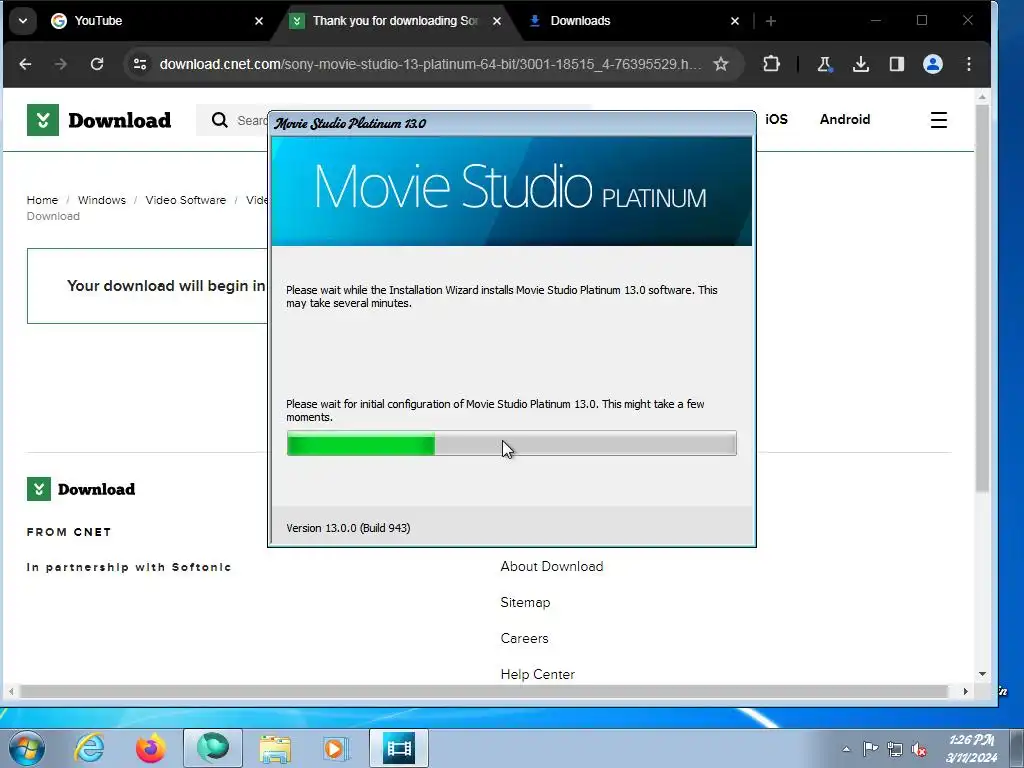Open Windows Explorer folder in taskbar
1024x768 pixels.
[275, 748]
